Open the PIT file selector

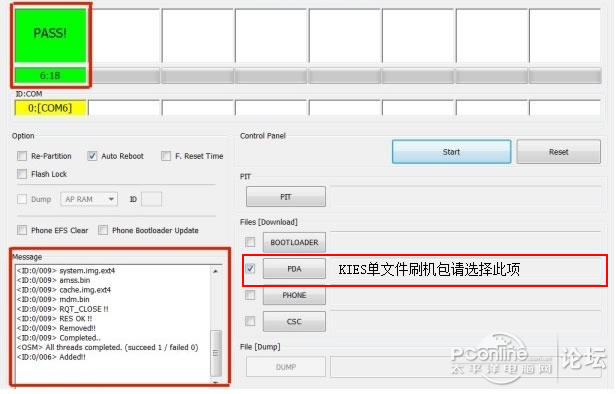[x=286, y=196]
